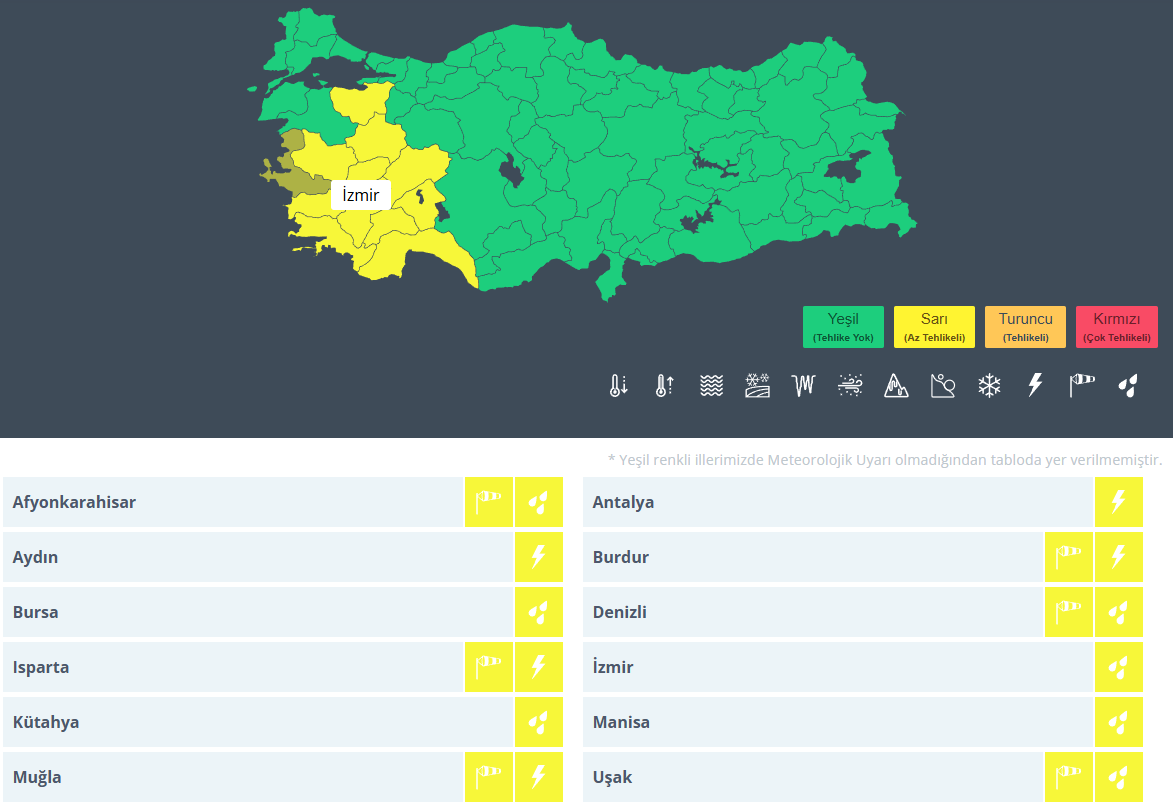Screen dimensions: 1173x803
Task: Click the Yeşil (Tehlike Yok) legend box
Action: (843, 327)
